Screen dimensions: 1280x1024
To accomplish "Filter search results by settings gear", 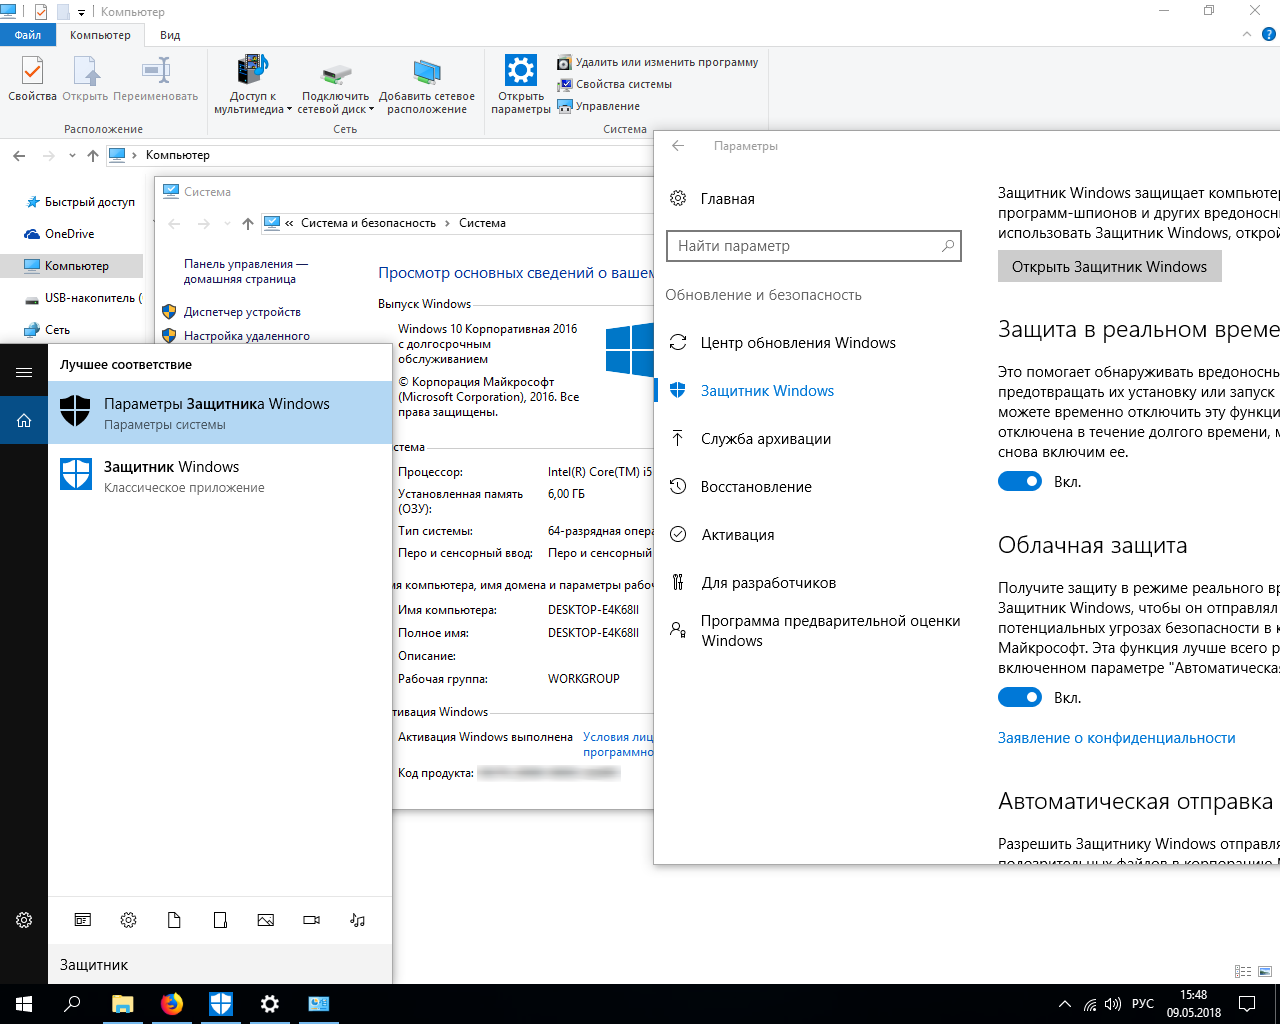I will [x=129, y=920].
